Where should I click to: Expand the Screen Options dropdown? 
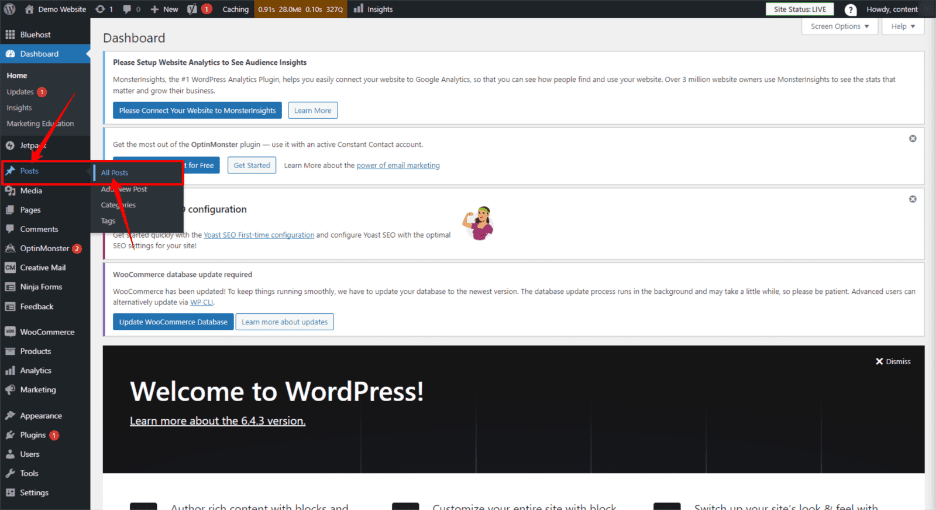pos(840,27)
